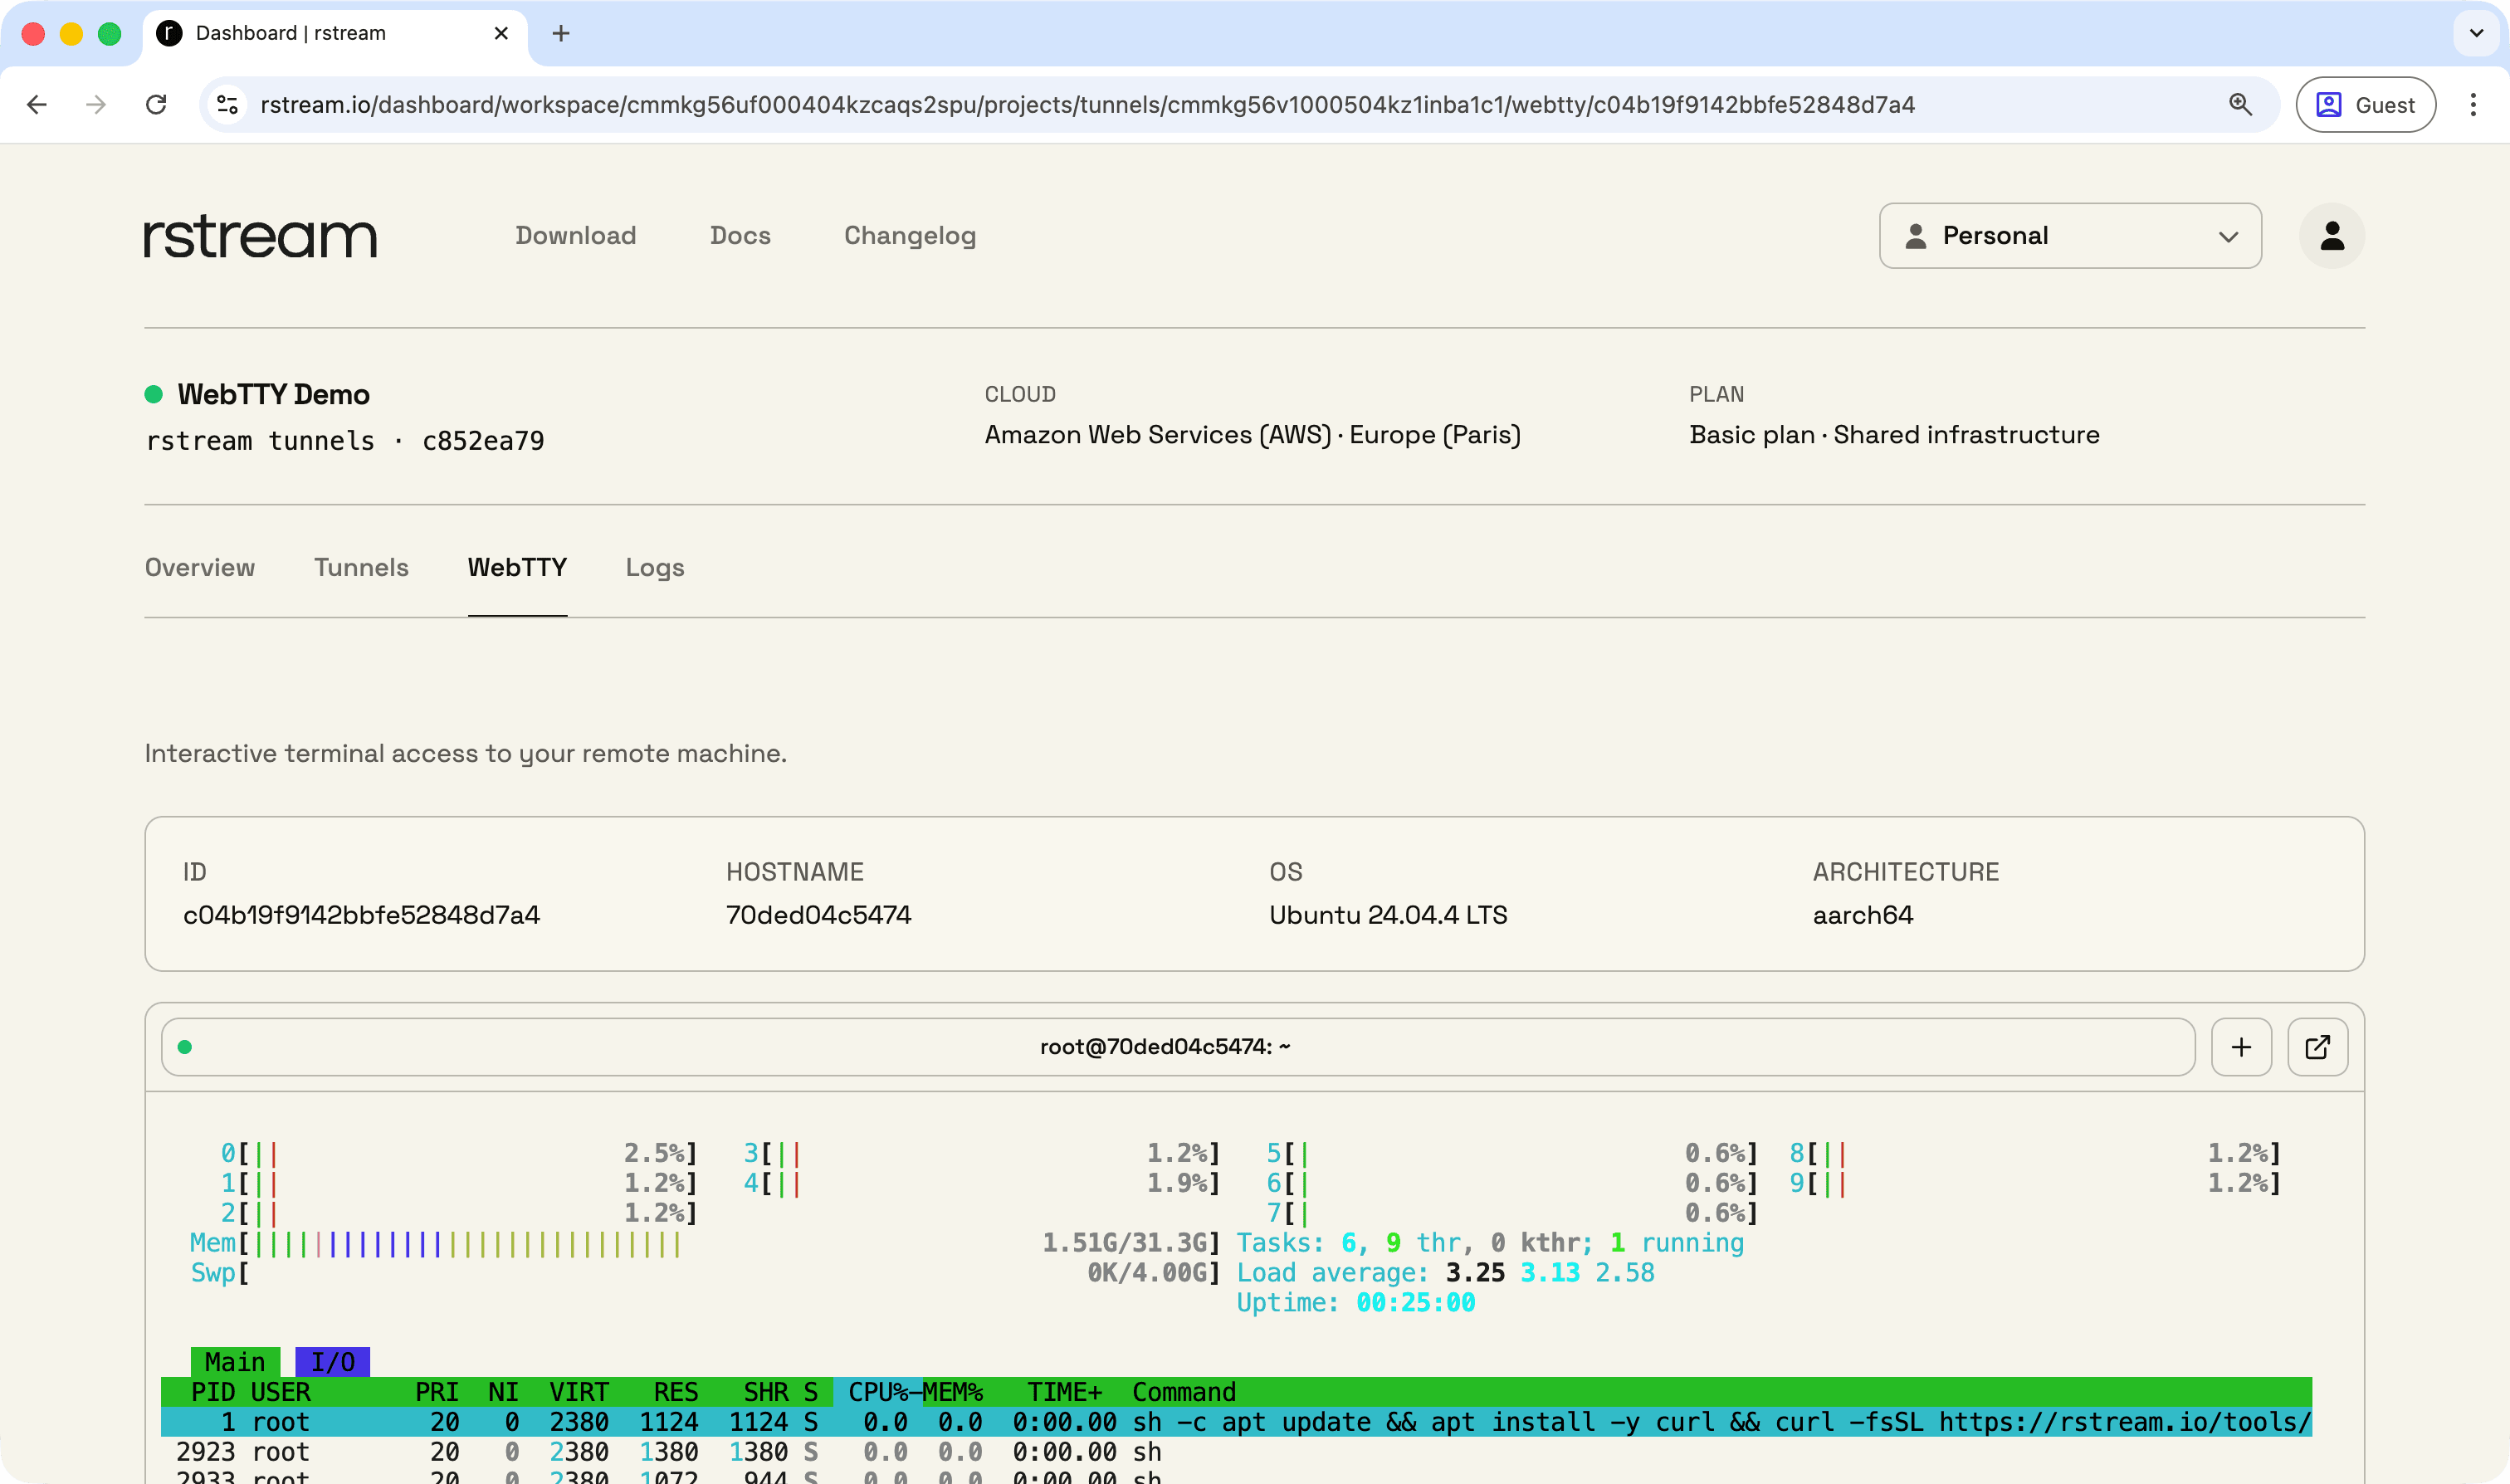Pop out the terminal into an external window
This screenshot has width=2510, height=1484.
coord(2318,1047)
